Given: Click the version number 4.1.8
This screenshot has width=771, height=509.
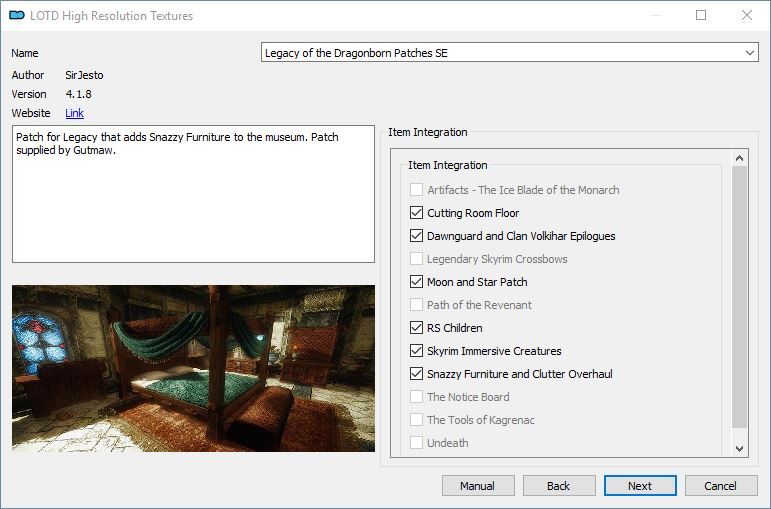Looking at the screenshot, I should 79,94.
